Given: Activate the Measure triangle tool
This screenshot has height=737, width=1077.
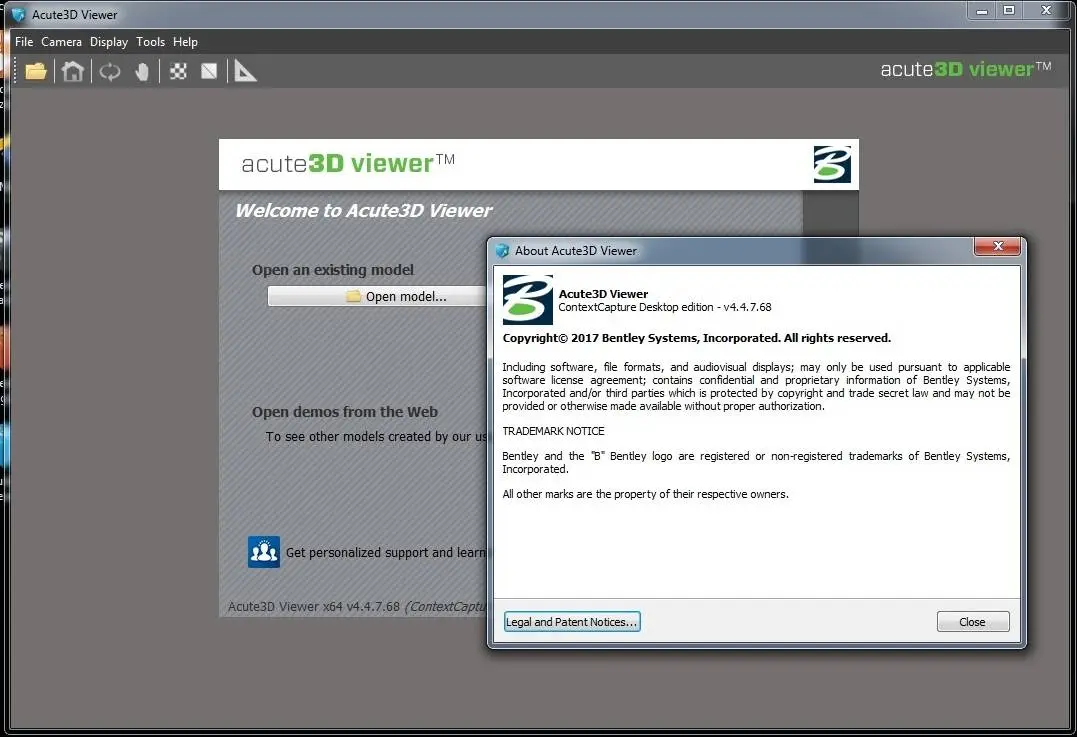Looking at the screenshot, I should coord(245,71).
